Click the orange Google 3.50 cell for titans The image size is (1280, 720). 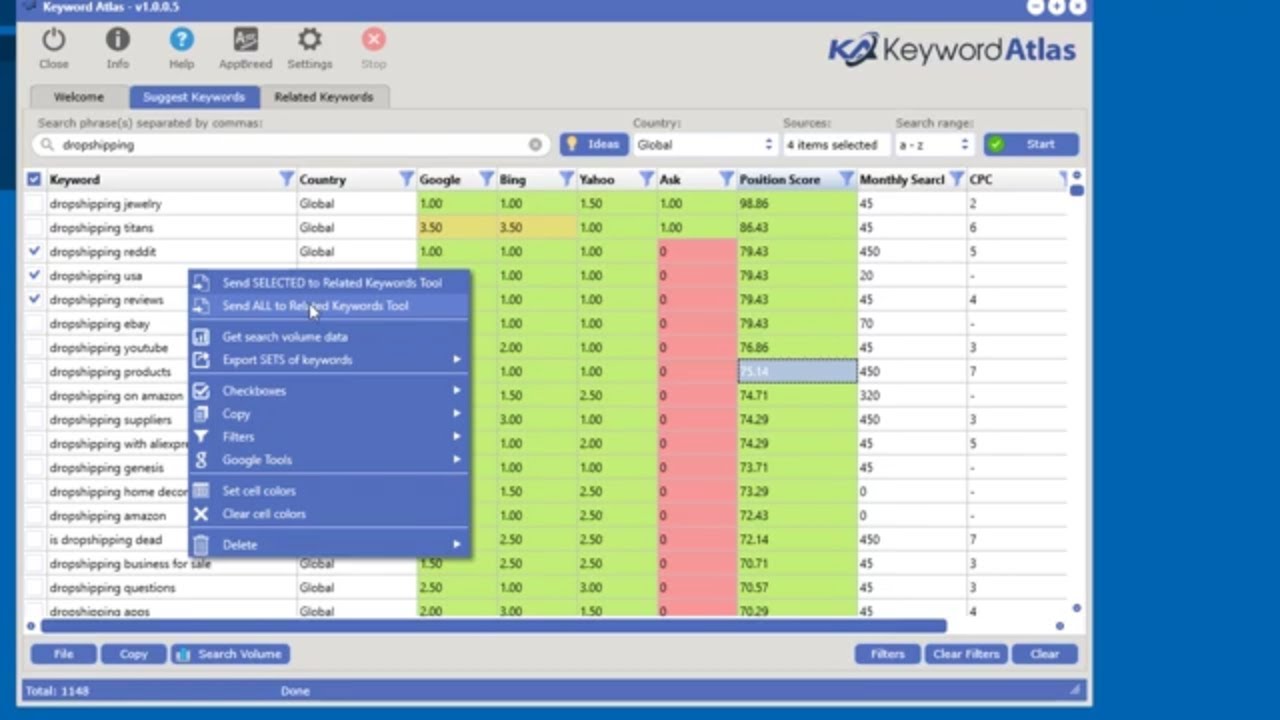pyautogui.click(x=457, y=228)
